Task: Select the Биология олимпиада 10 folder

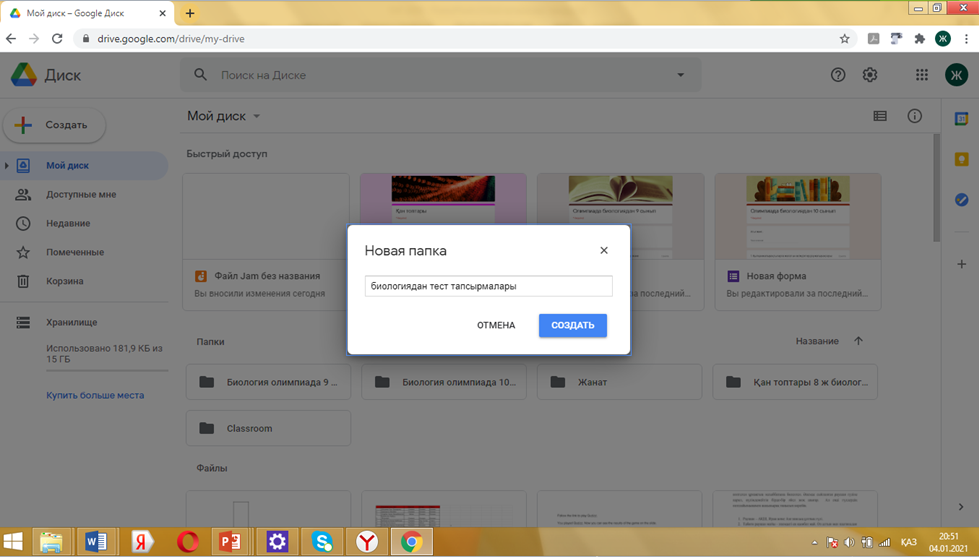Action: pyautogui.click(x=444, y=382)
